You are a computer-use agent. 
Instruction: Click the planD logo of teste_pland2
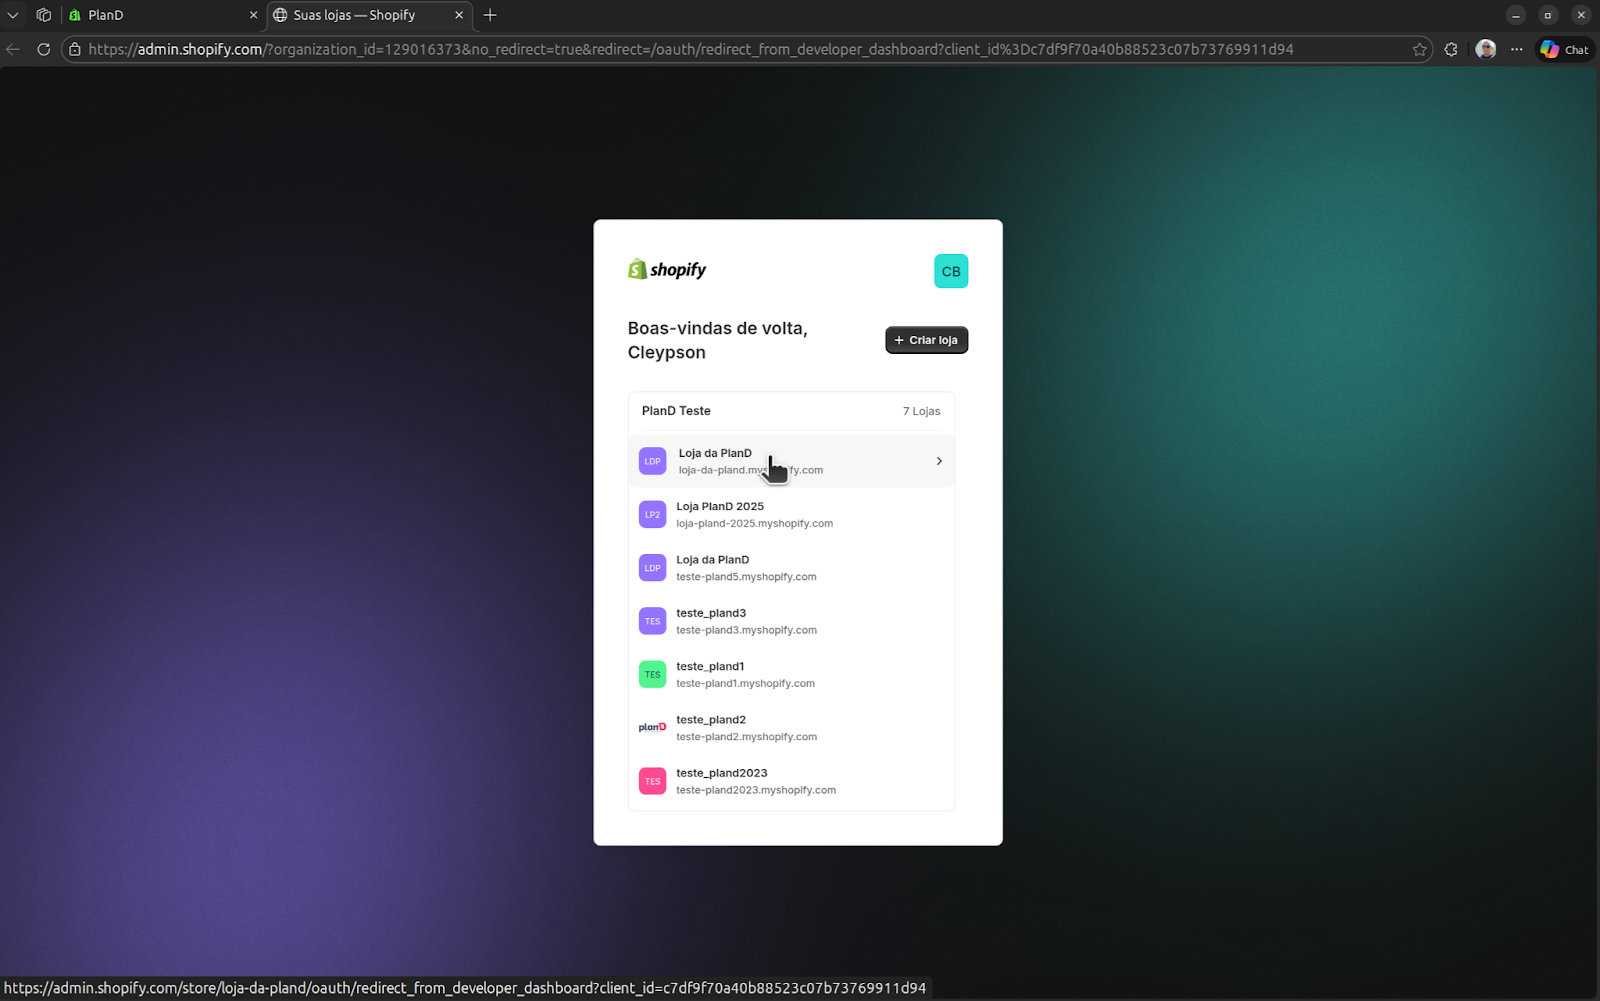pyautogui.click(x=652, y=728)
